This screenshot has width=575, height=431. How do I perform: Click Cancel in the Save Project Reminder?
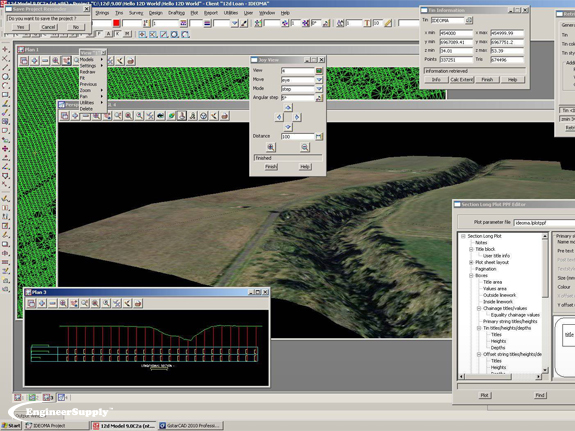pyautogui.click(x=48, y=27)
